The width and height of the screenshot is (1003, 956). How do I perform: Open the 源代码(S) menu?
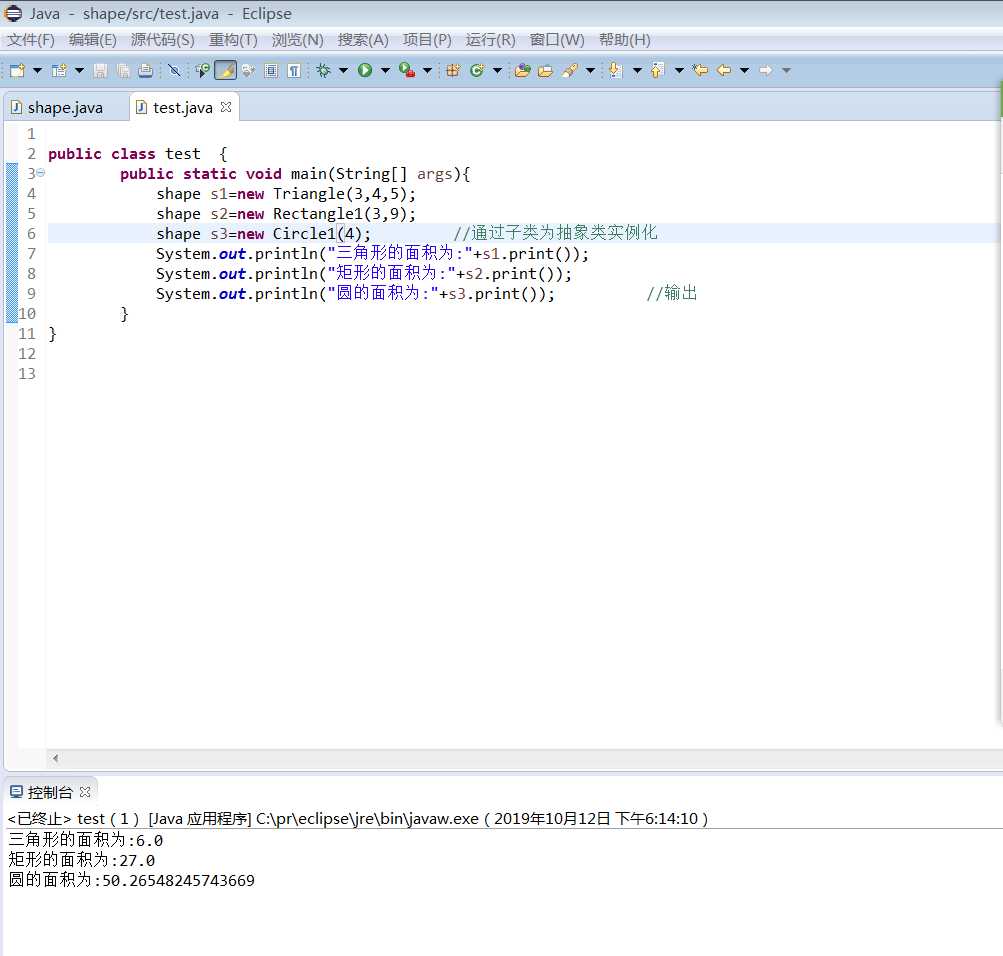(x=162, y=40)
